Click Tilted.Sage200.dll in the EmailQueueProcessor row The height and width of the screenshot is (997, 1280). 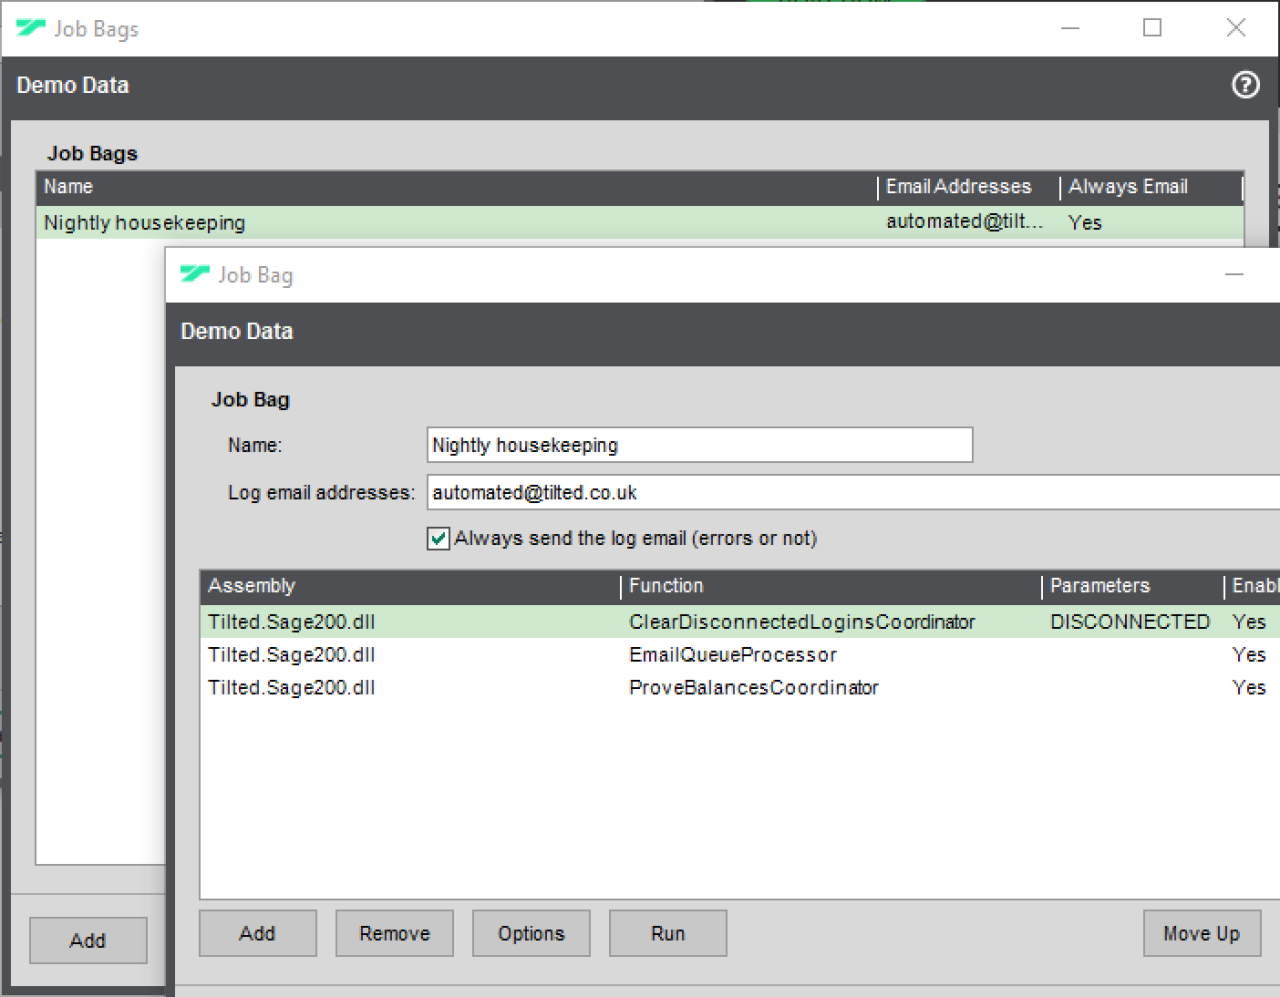point(292,655)
